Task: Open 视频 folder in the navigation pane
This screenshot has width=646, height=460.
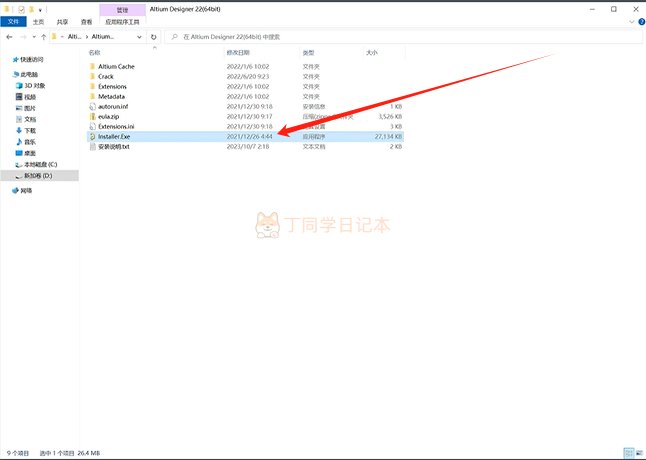Action: tap(26, 97)
